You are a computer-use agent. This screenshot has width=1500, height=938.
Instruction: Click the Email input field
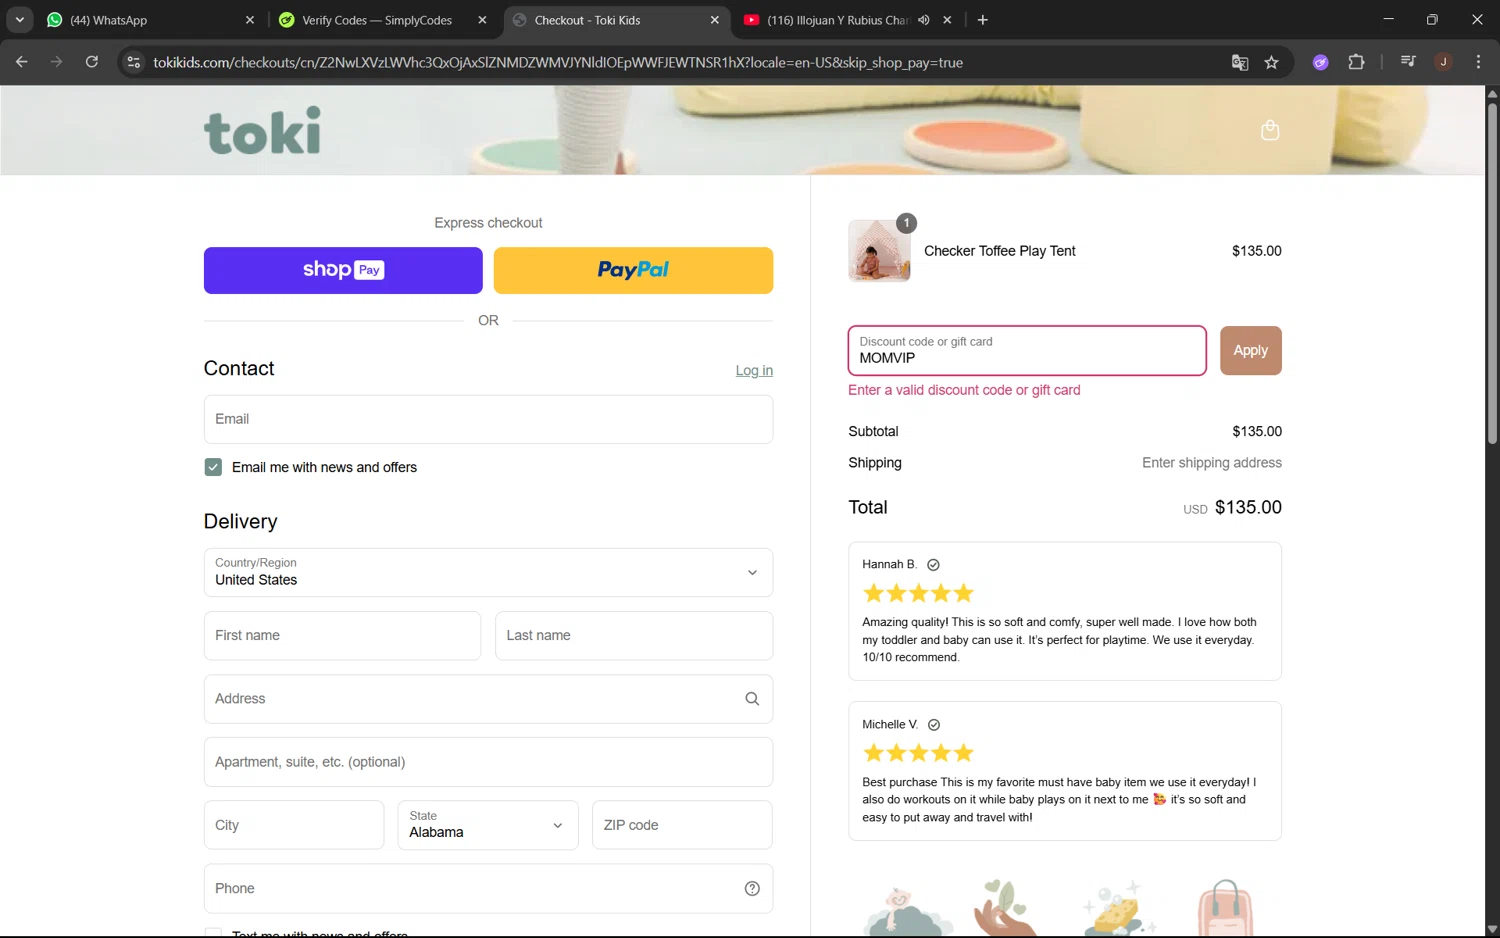(x=488, y=419)
